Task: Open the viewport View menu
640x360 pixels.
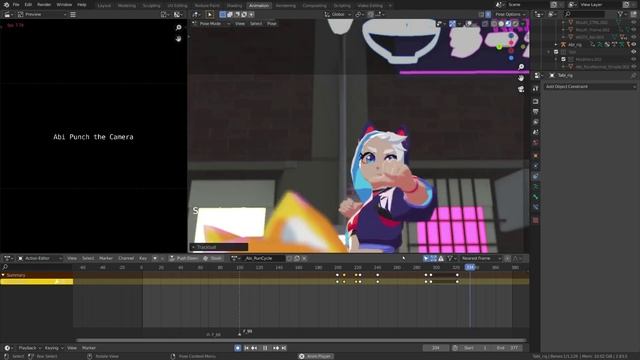Action: [x=240, y=24]
